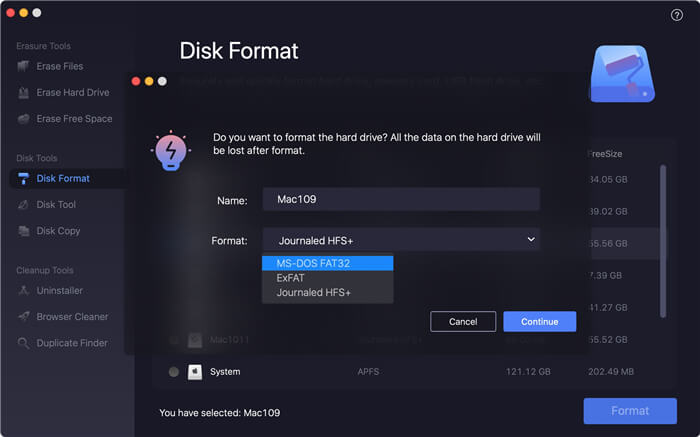Click the Erase Files shredder icon
This screenshot has width=700, height=437.
23,66
